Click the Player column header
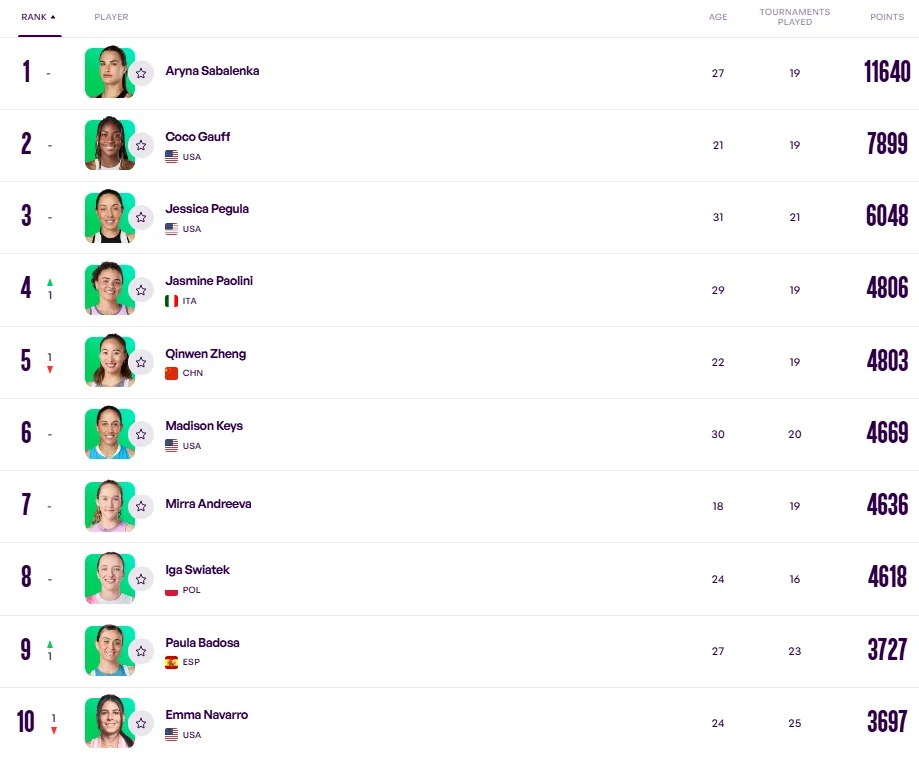This screenshot has height=758, width=919. pyautogui.click(x=111, y=17)
